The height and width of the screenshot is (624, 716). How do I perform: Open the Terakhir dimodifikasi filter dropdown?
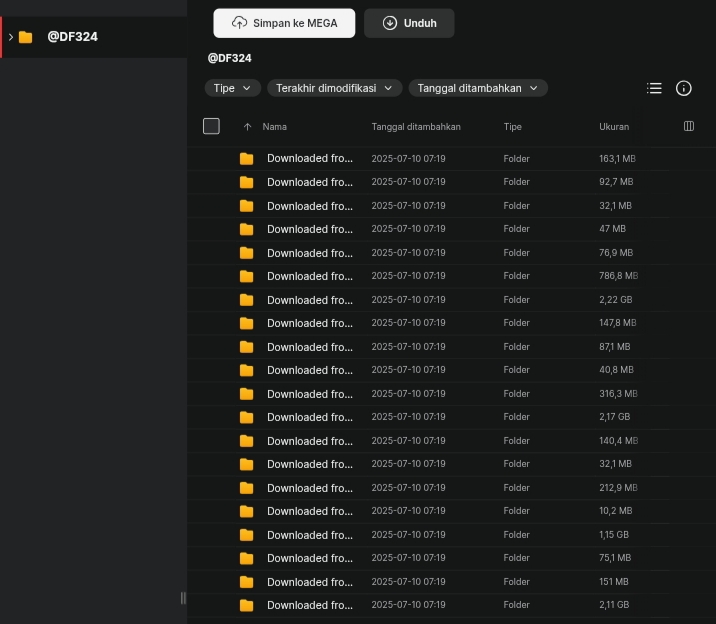(x=334, y=88)
